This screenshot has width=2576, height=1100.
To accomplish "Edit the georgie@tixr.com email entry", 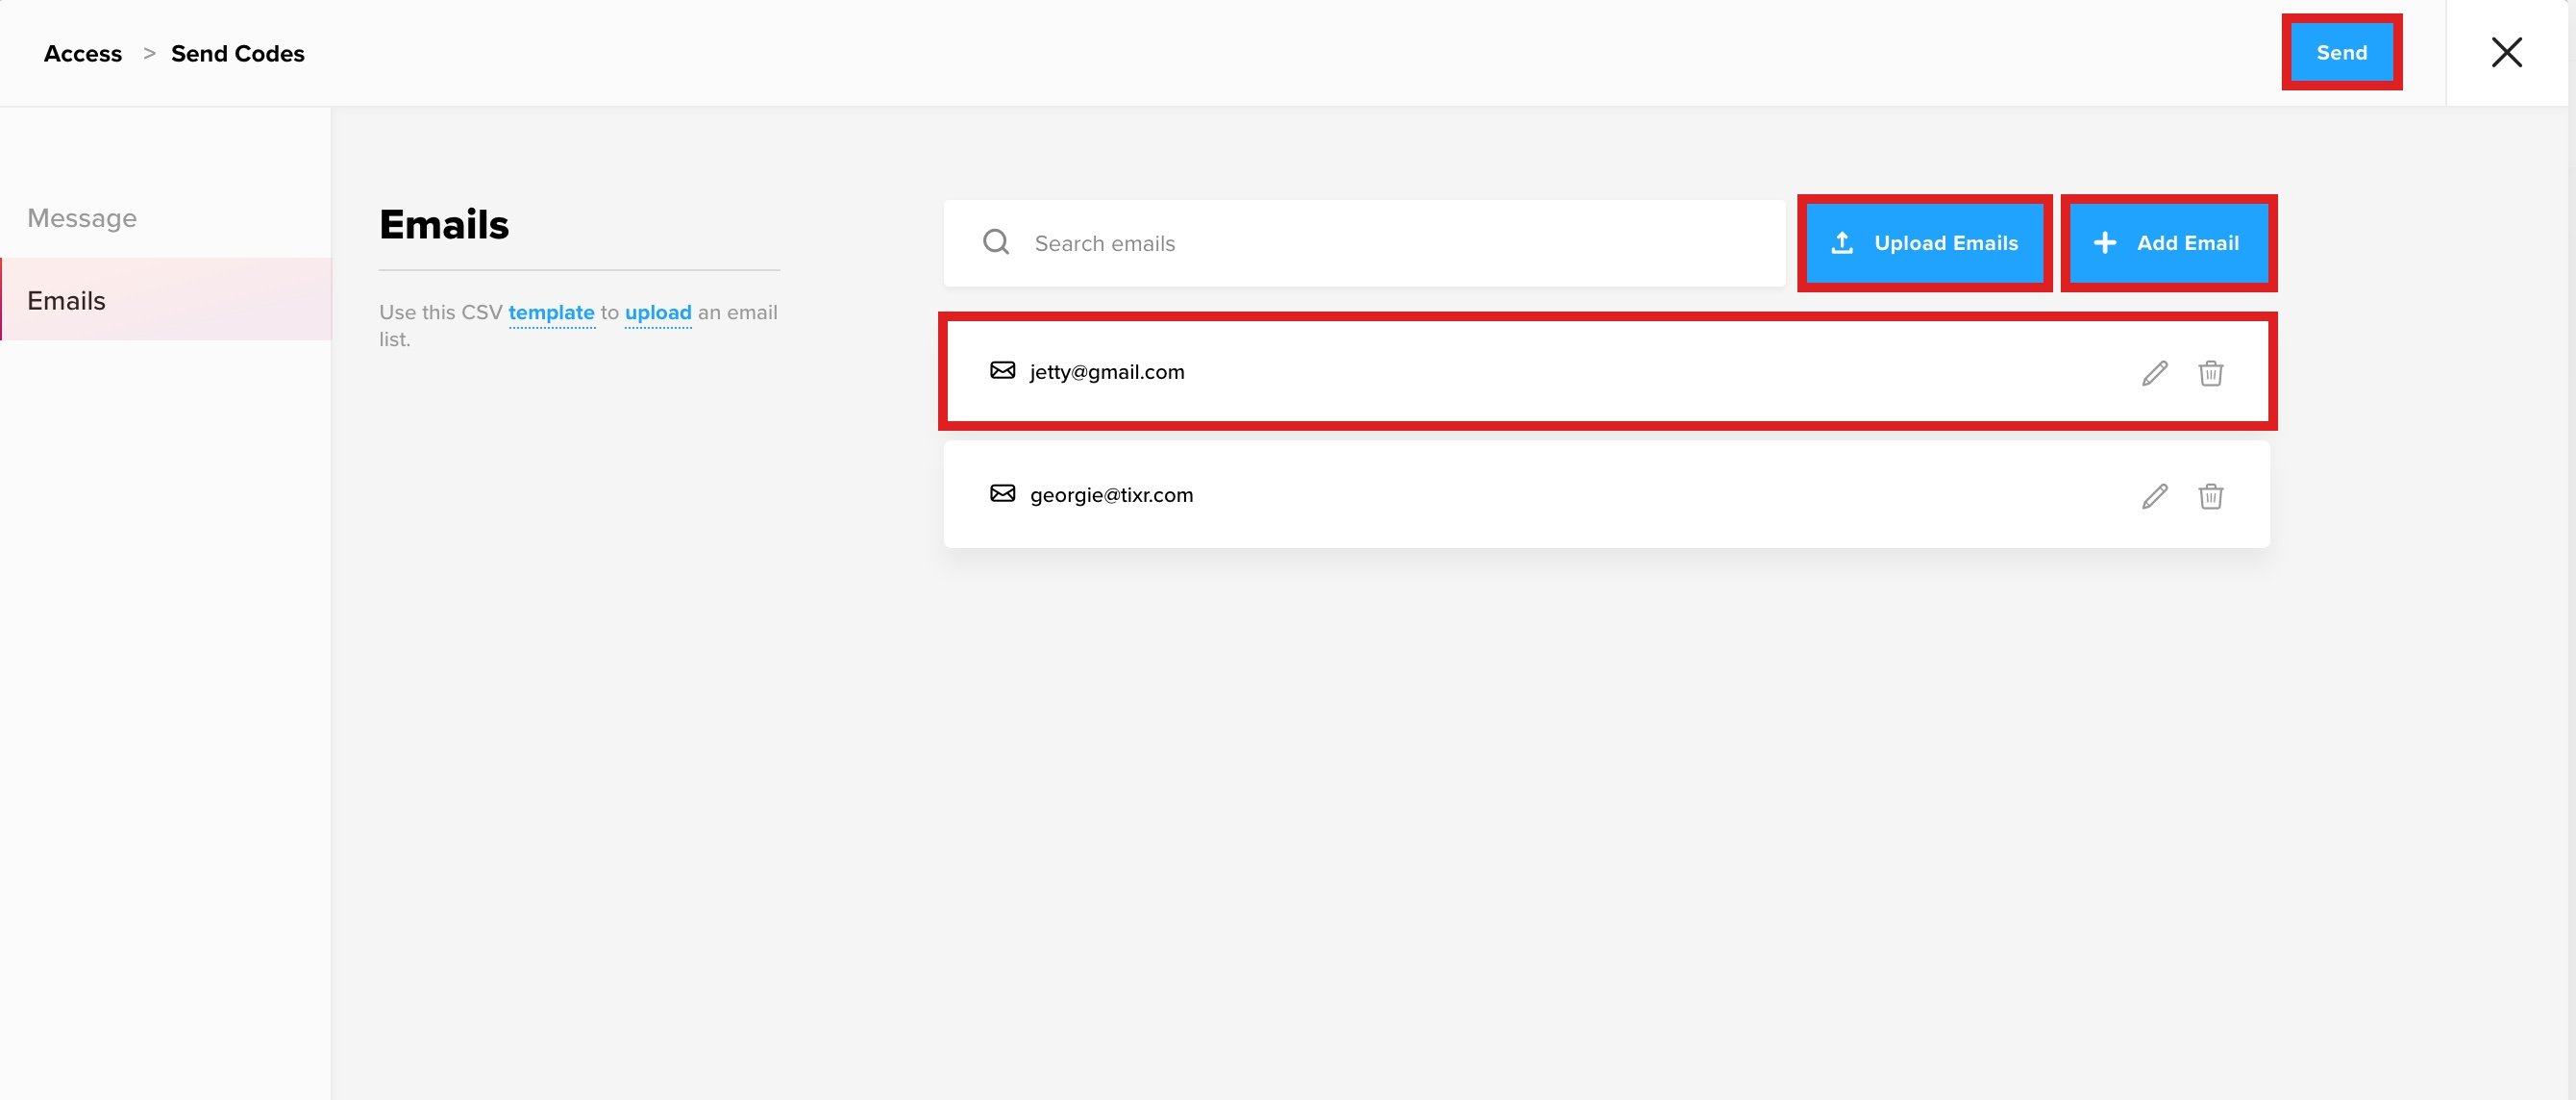I will pyautogui.click(x=2154, y=496).
